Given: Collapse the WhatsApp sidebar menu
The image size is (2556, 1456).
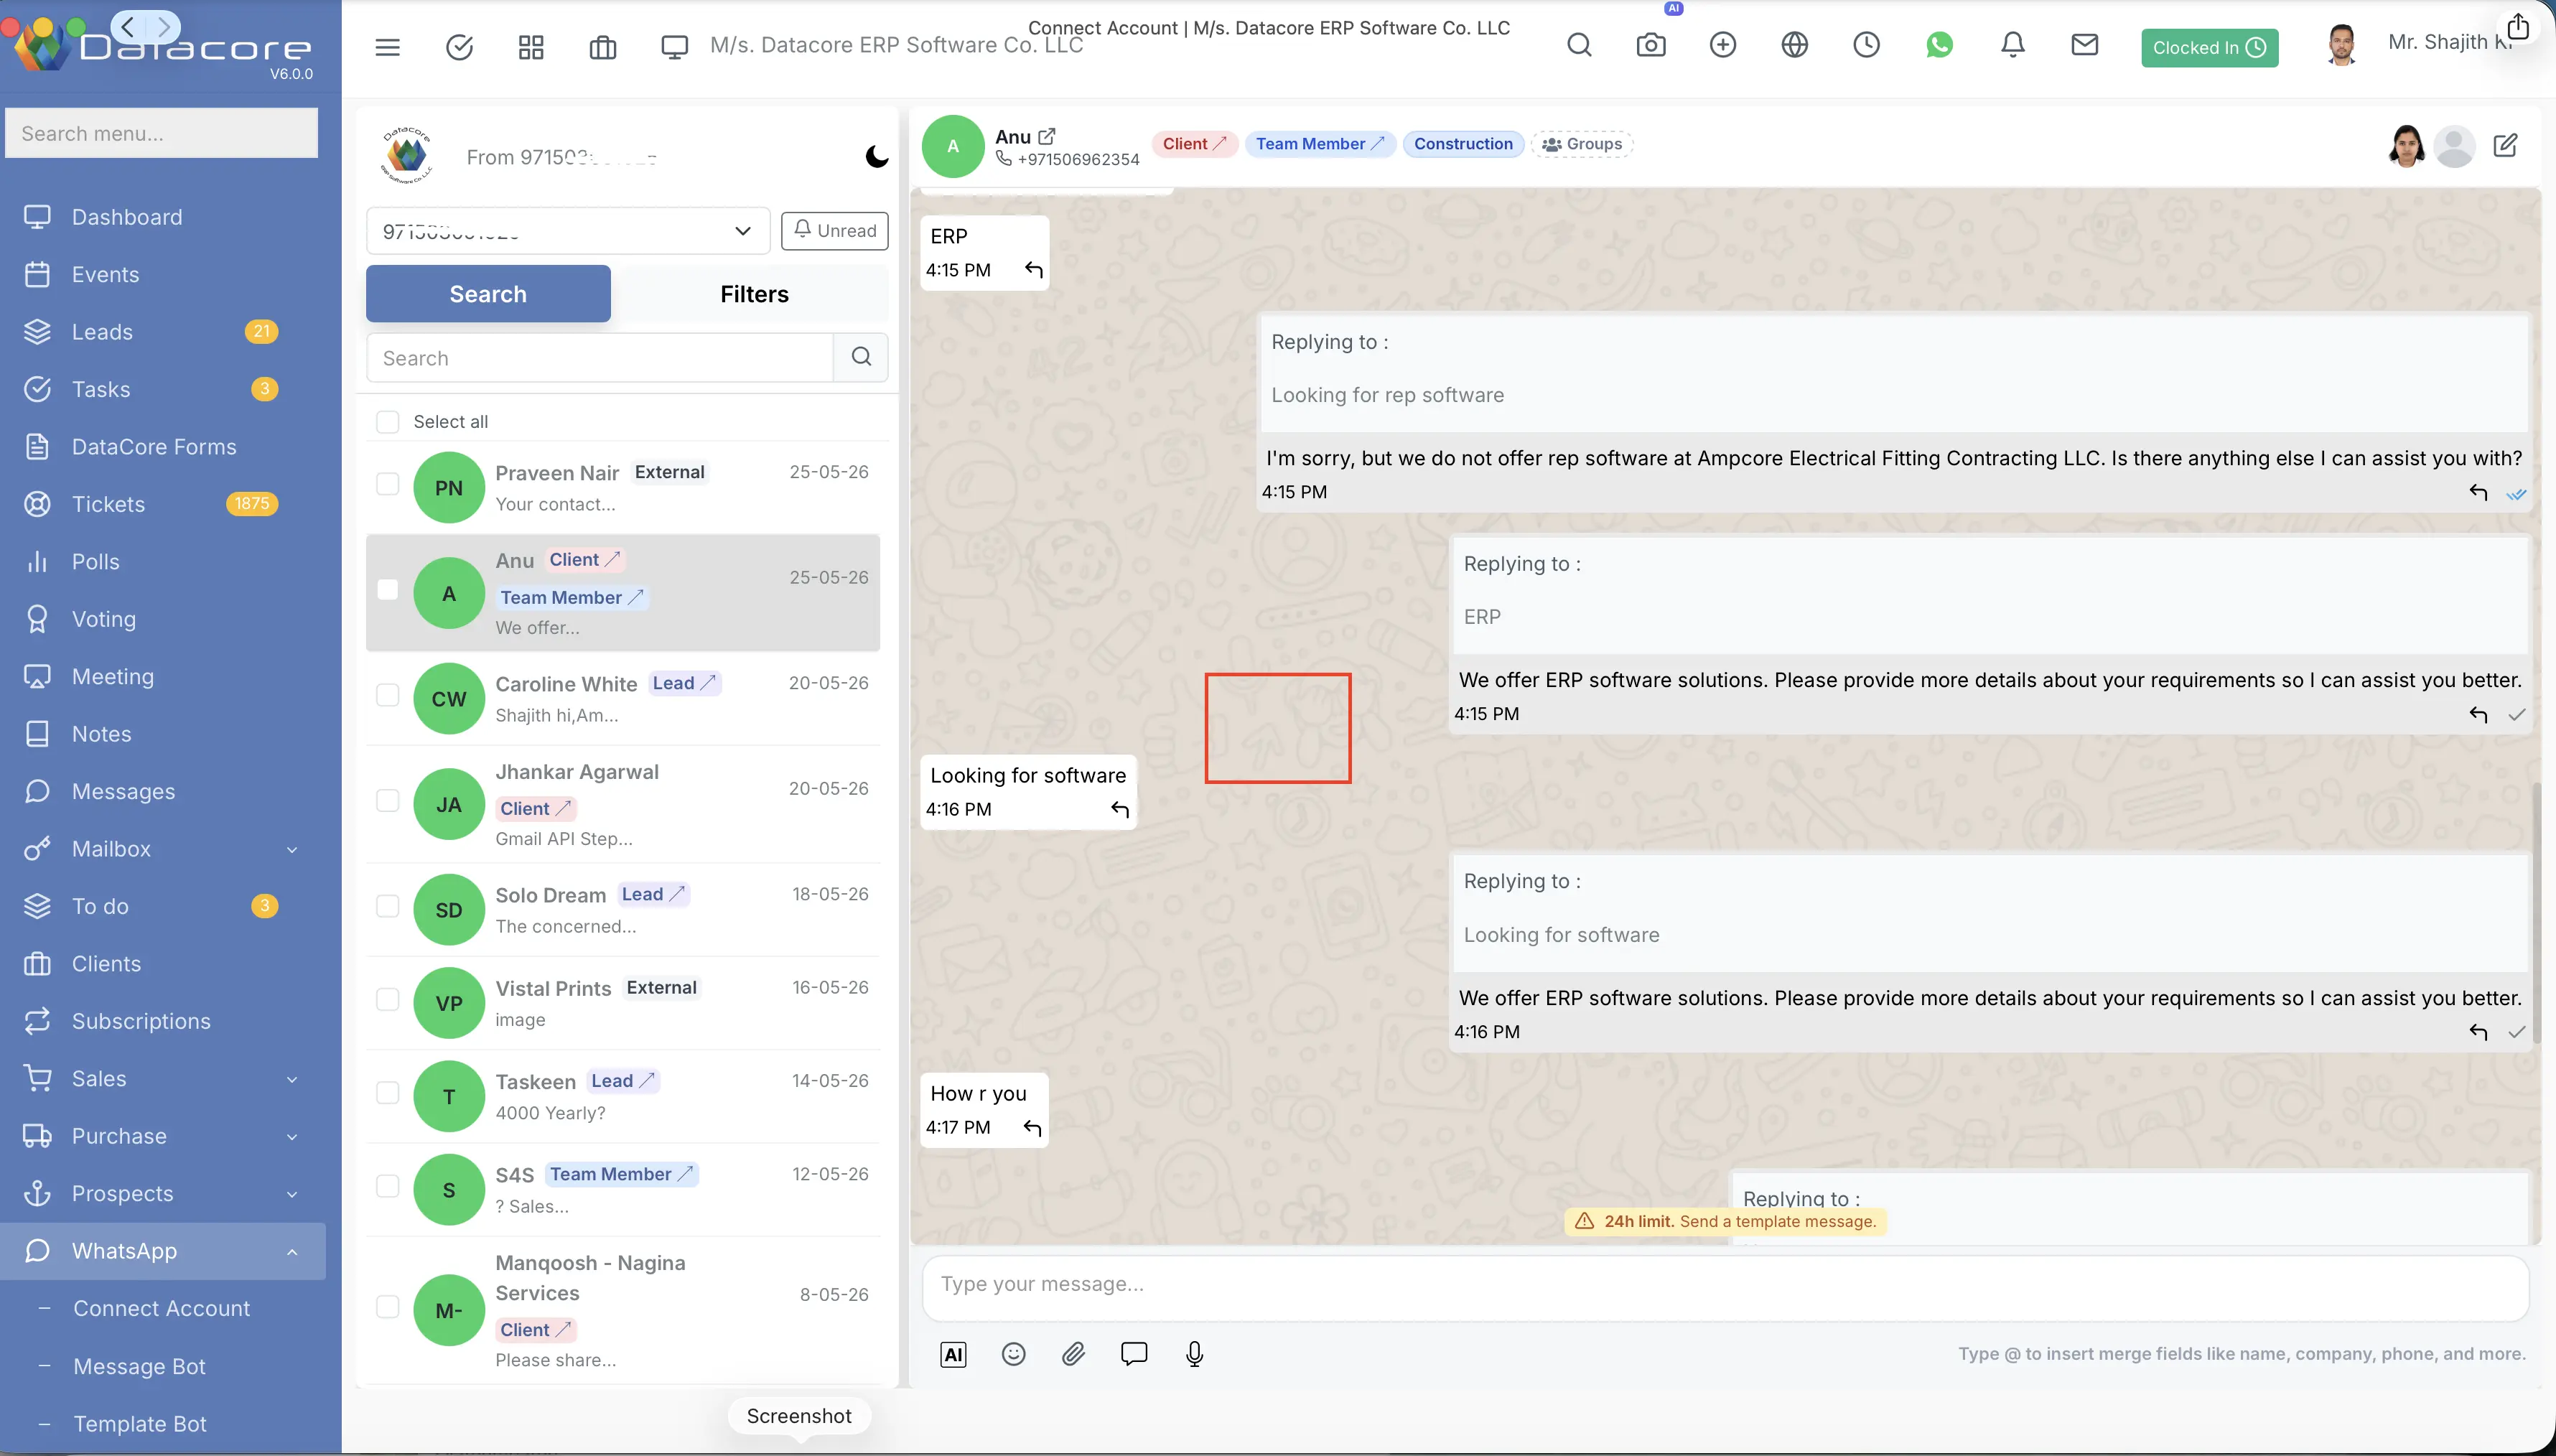Looking at the screenshot, I should (292, 1252).
